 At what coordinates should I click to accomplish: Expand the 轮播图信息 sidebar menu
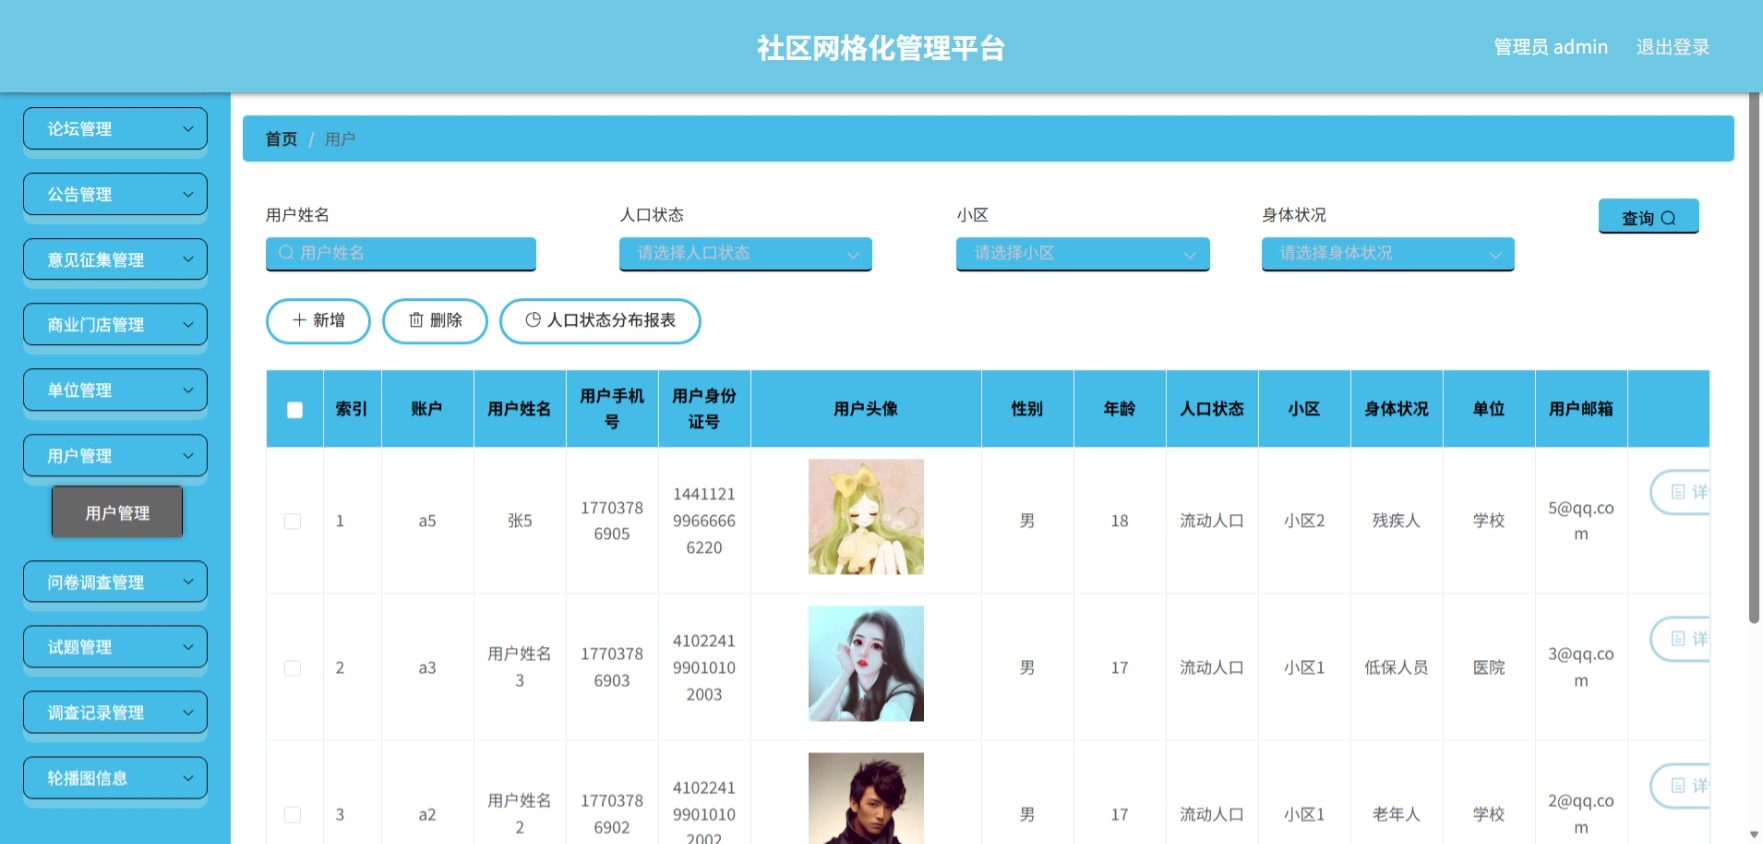click(115, 778)
